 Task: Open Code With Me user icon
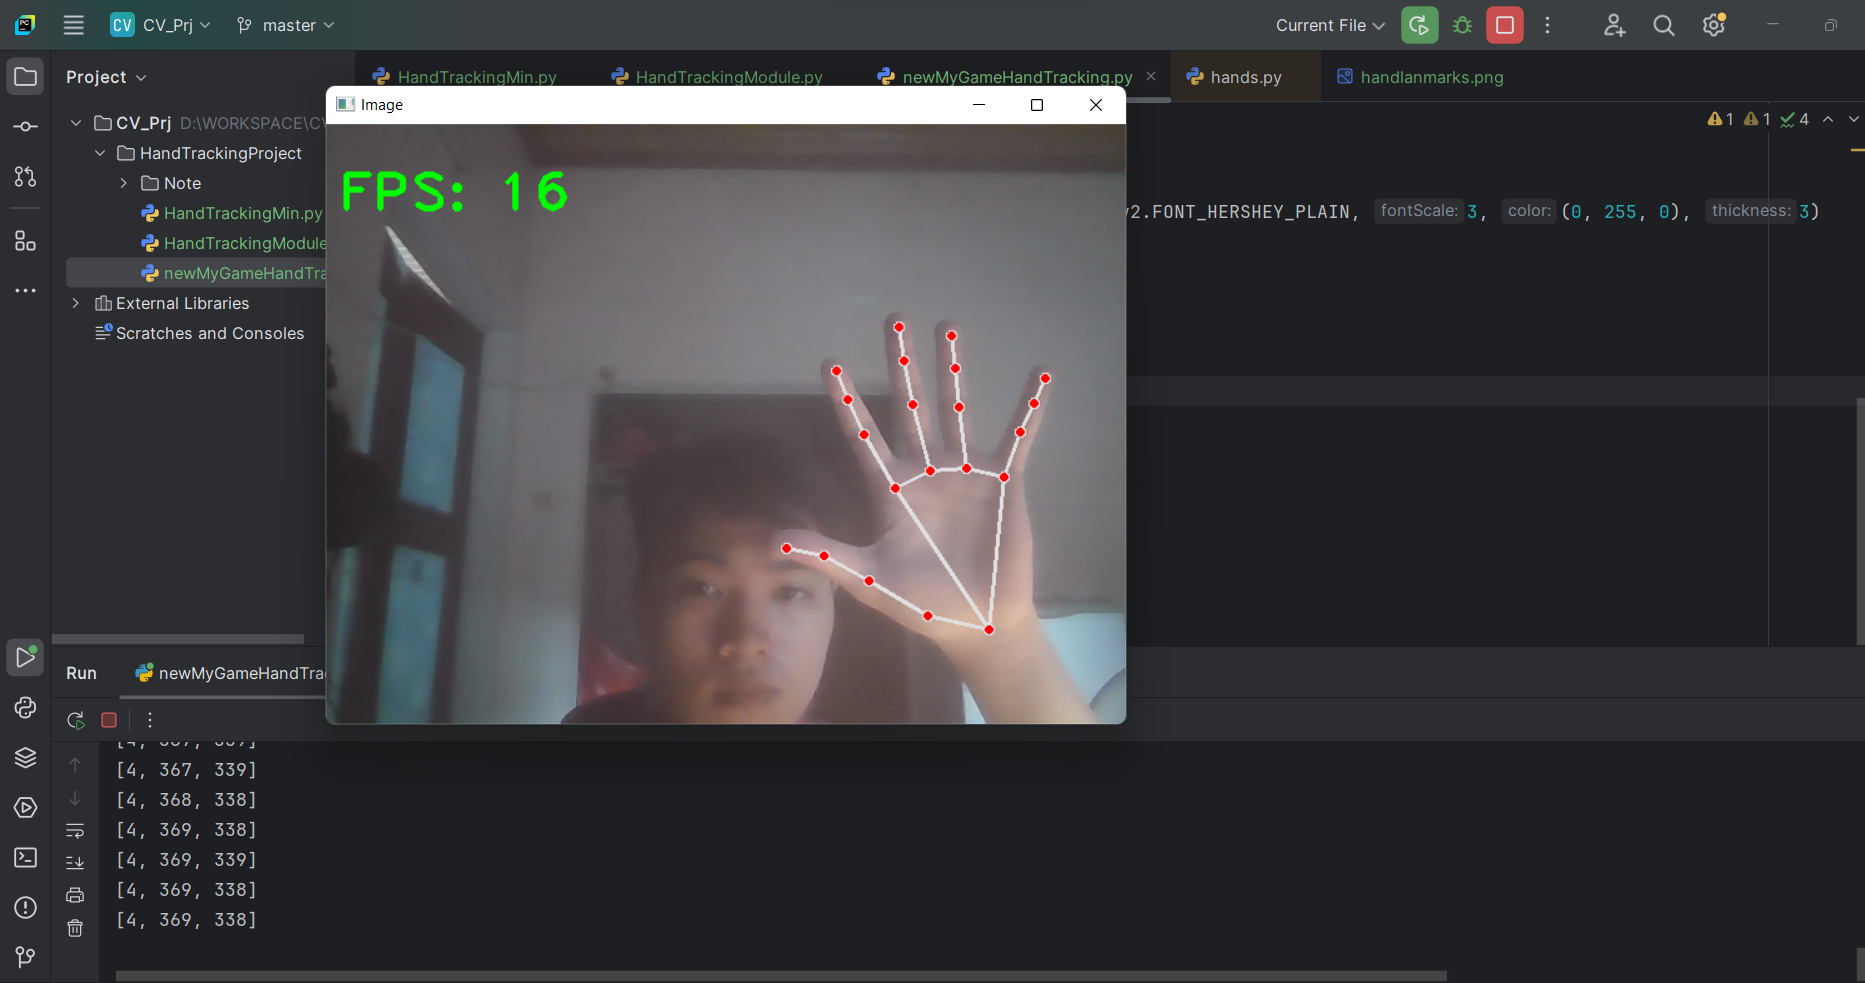(x=1615, y=25)
